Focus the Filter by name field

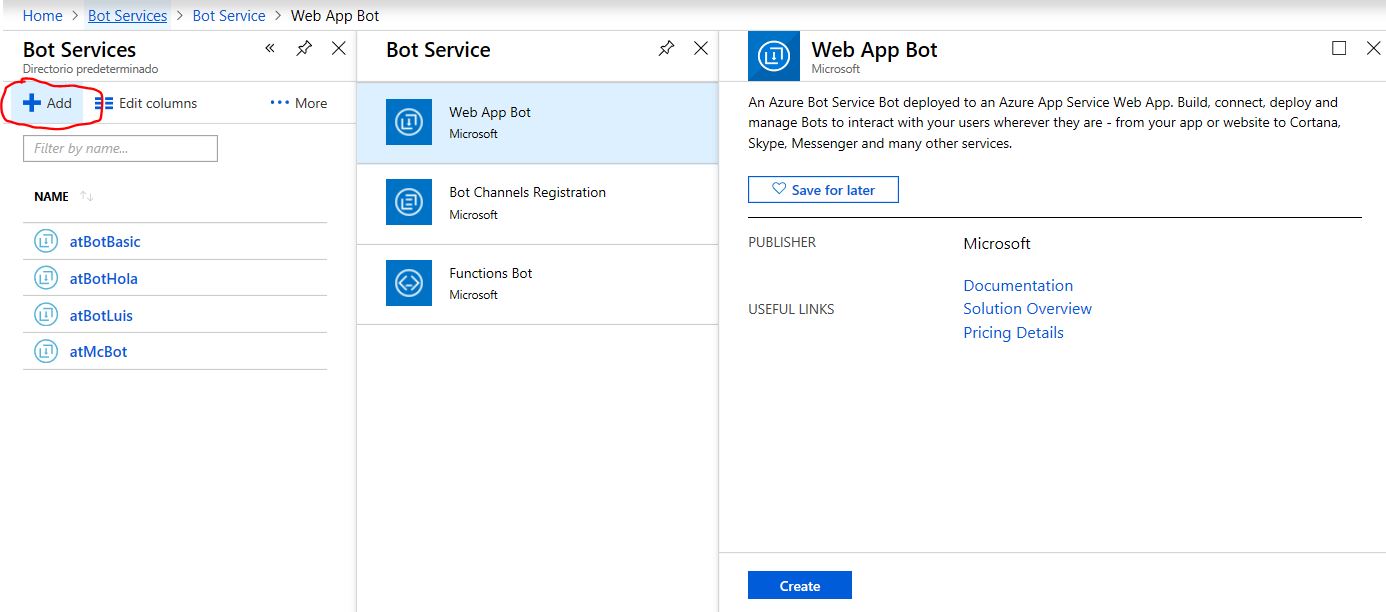click(120, 148)
